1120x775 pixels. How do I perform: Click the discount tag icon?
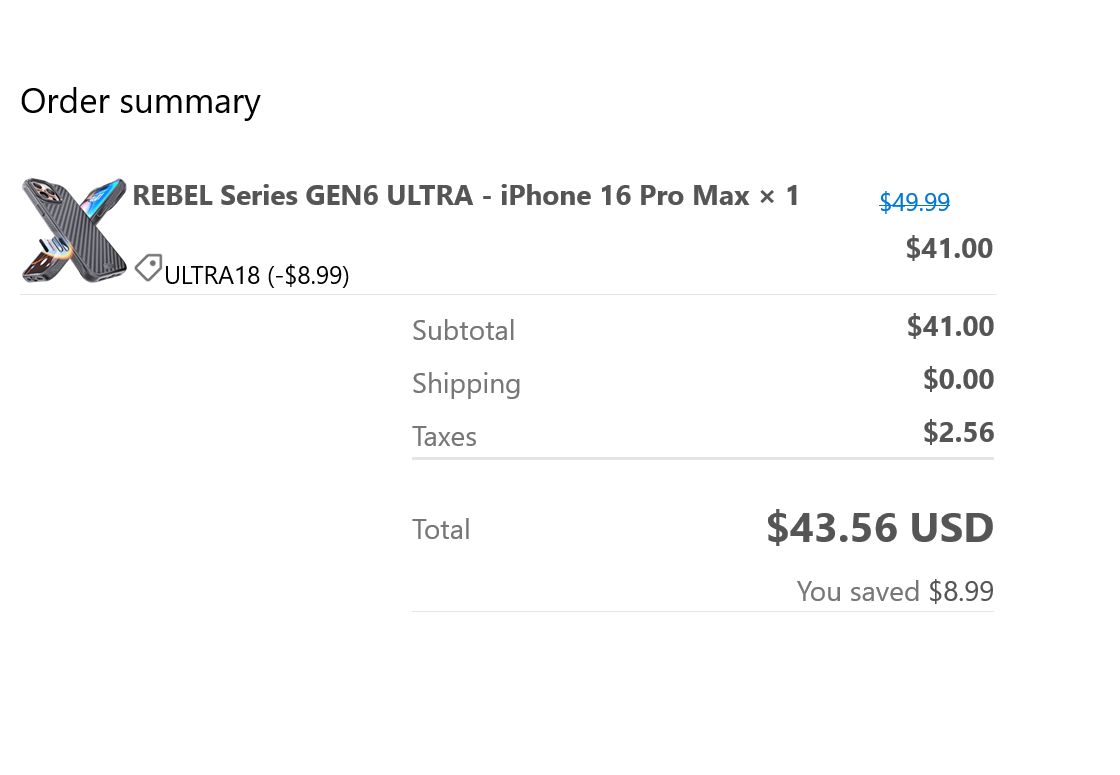(148, 267)
